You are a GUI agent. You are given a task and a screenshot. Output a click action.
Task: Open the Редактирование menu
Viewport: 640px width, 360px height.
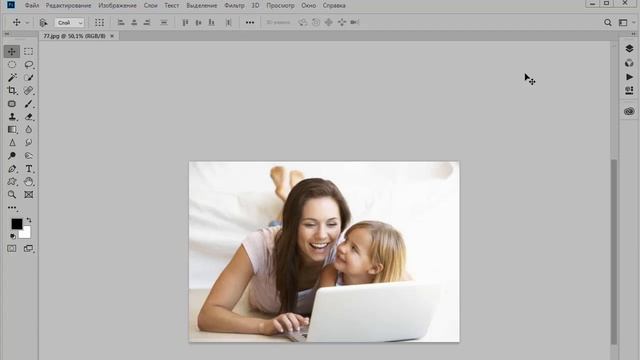(68, 5)
